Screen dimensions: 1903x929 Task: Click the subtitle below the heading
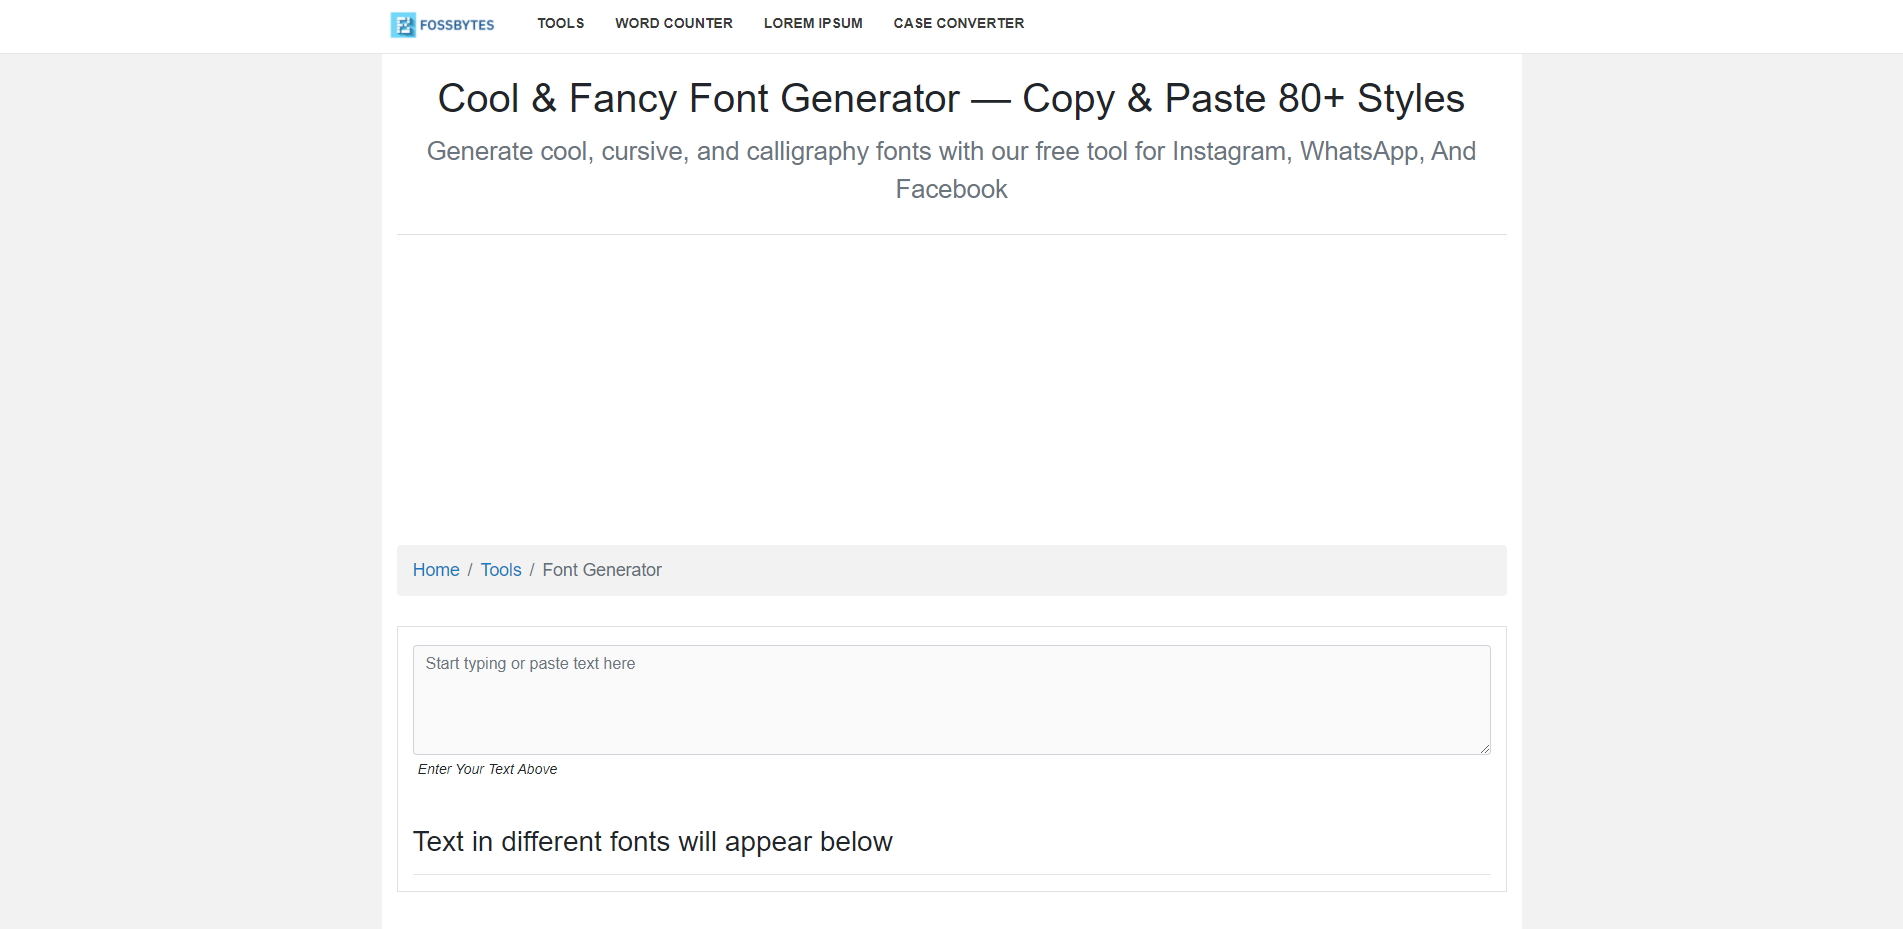(x=950, y=170)
